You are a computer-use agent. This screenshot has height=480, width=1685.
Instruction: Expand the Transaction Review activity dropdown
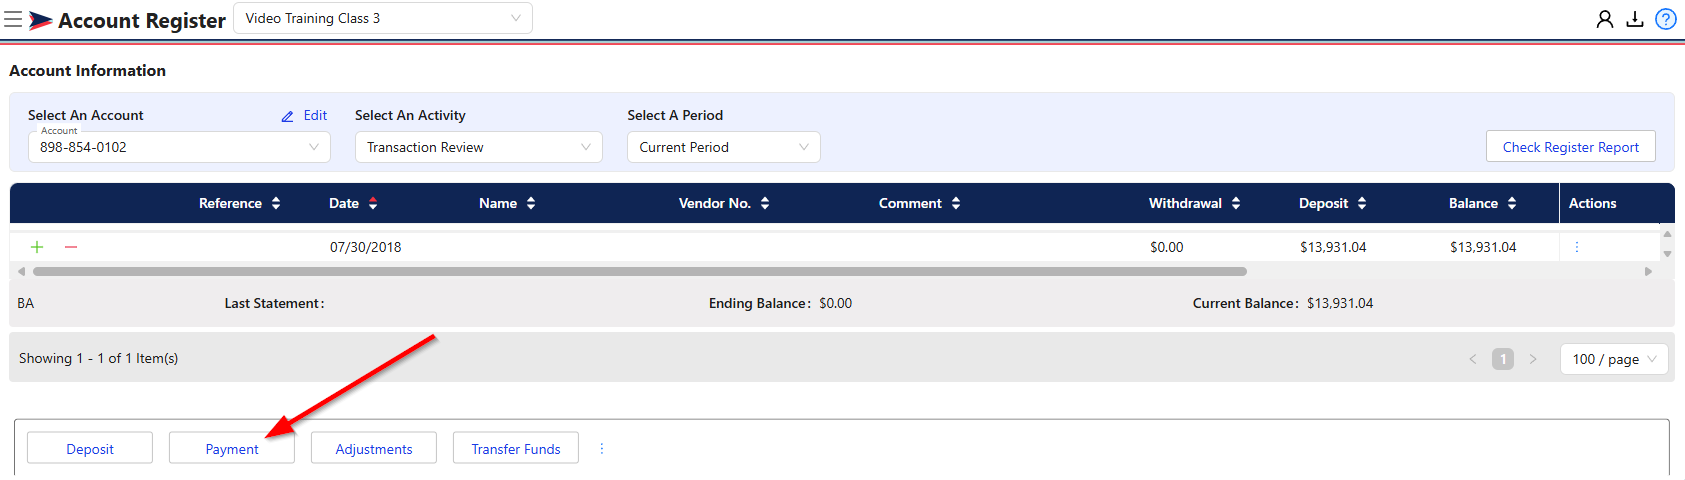point(479,147)
